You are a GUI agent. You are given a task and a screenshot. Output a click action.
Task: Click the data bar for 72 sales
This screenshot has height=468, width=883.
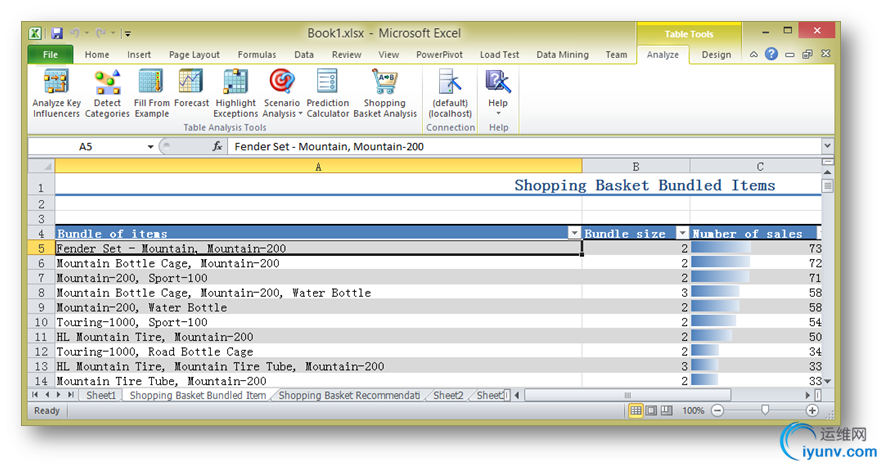[720, 263]
